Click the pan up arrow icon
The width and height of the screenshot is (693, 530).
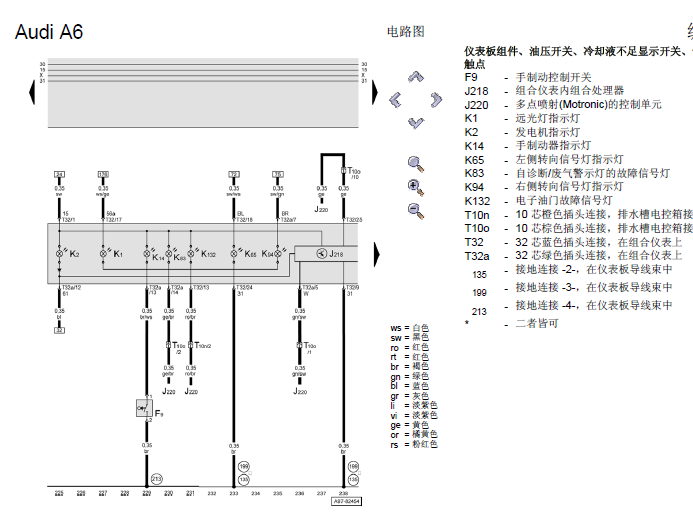click(415, 77)
